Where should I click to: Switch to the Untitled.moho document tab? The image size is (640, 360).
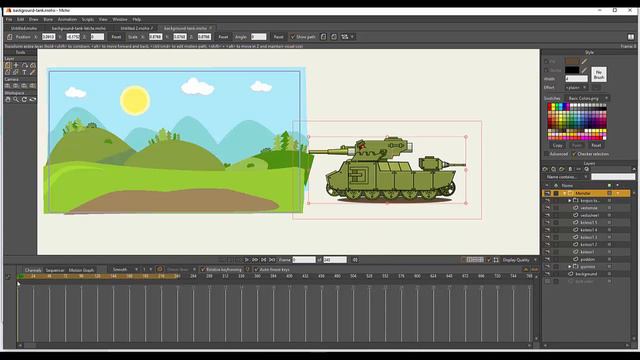coord(24,28)
